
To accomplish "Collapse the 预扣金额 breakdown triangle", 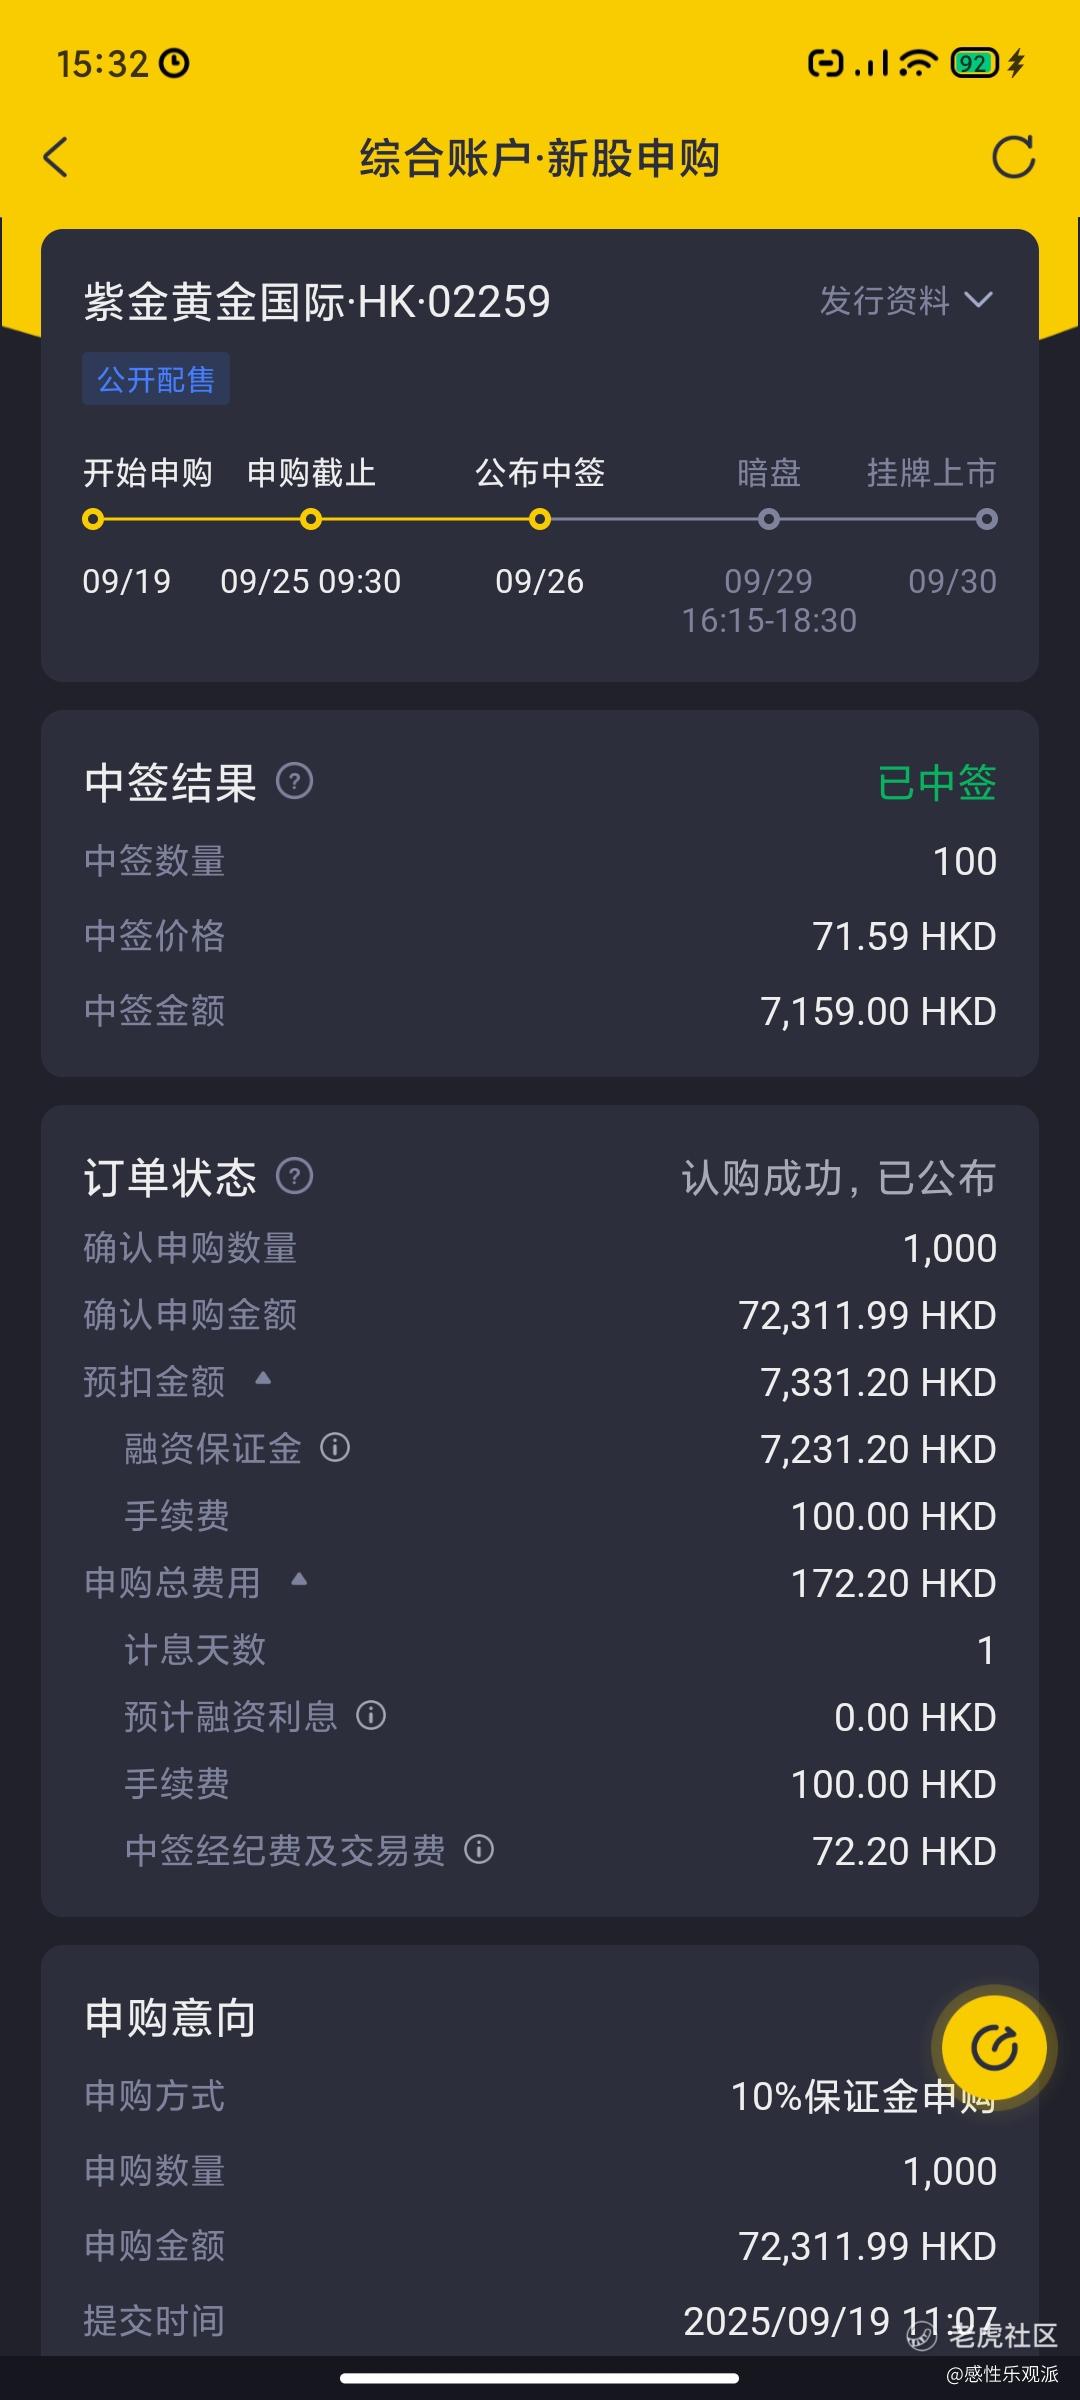I will coord(263,1378).
